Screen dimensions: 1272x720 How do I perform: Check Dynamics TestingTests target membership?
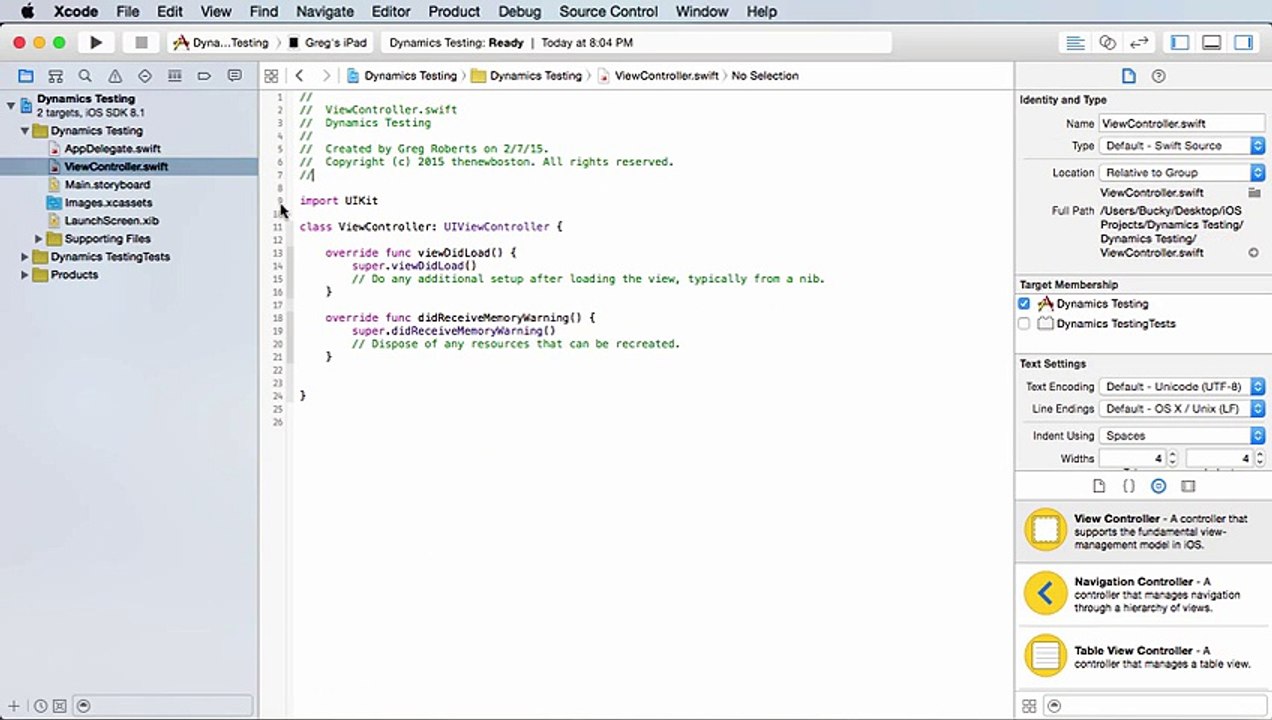(1024, 324)
